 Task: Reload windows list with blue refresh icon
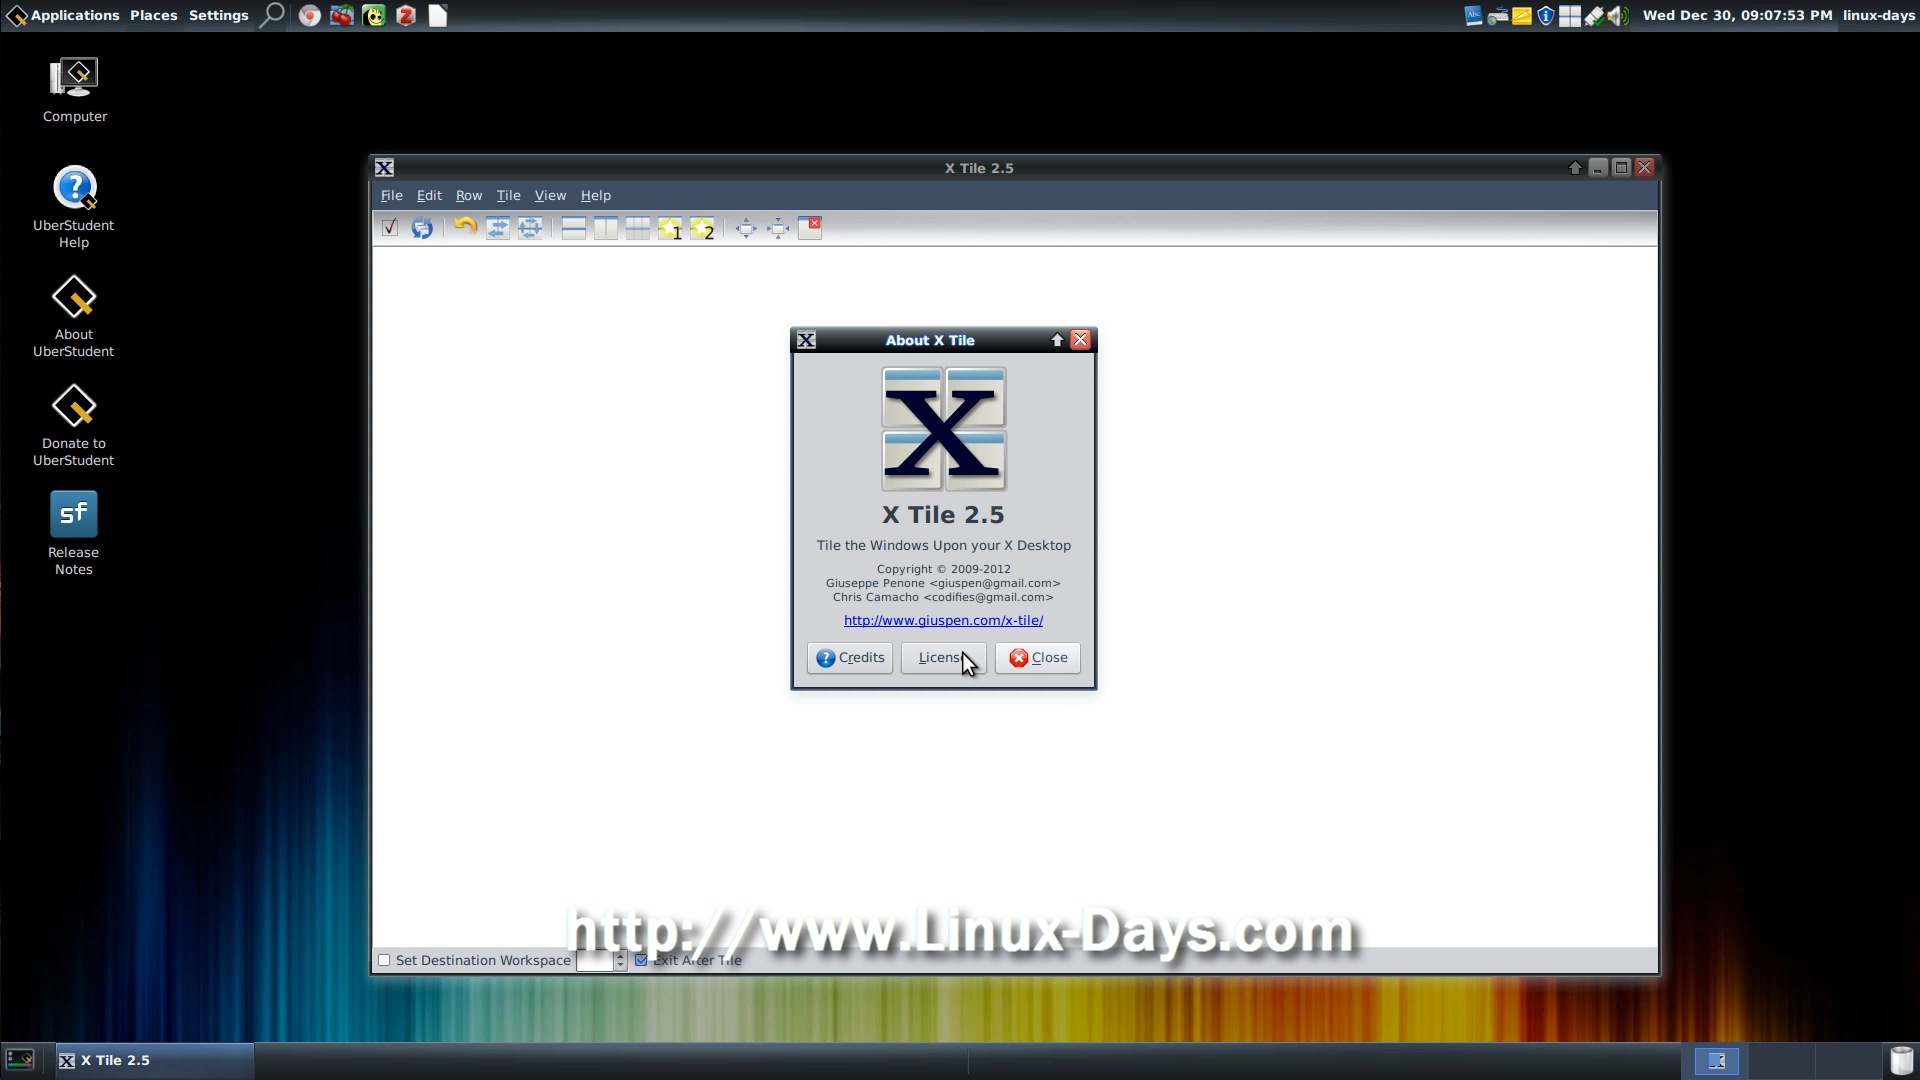coord(422,228)
